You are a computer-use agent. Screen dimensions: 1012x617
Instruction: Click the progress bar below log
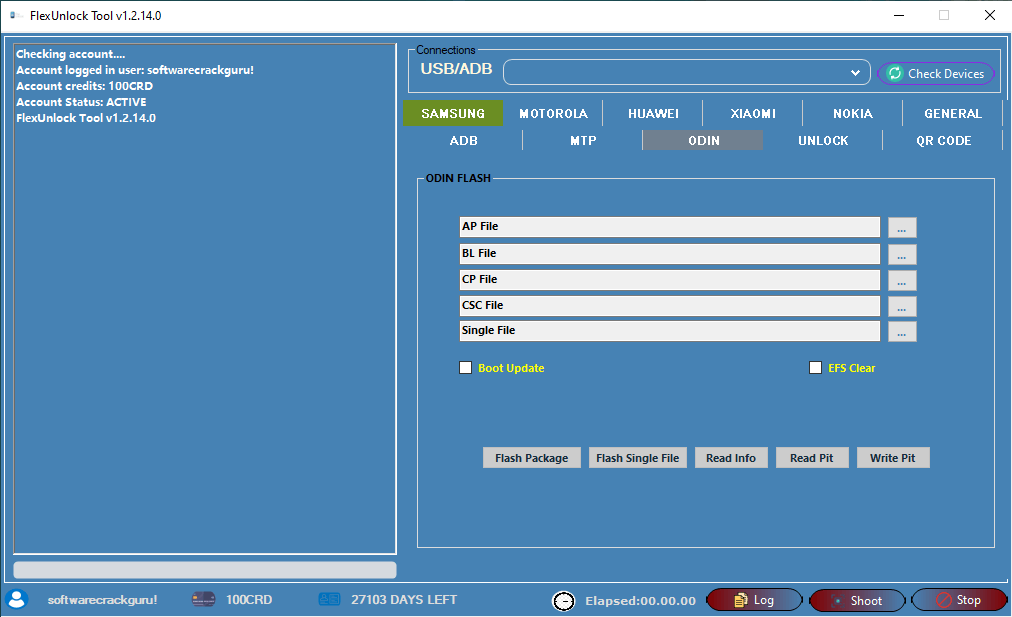coord(205,570)
